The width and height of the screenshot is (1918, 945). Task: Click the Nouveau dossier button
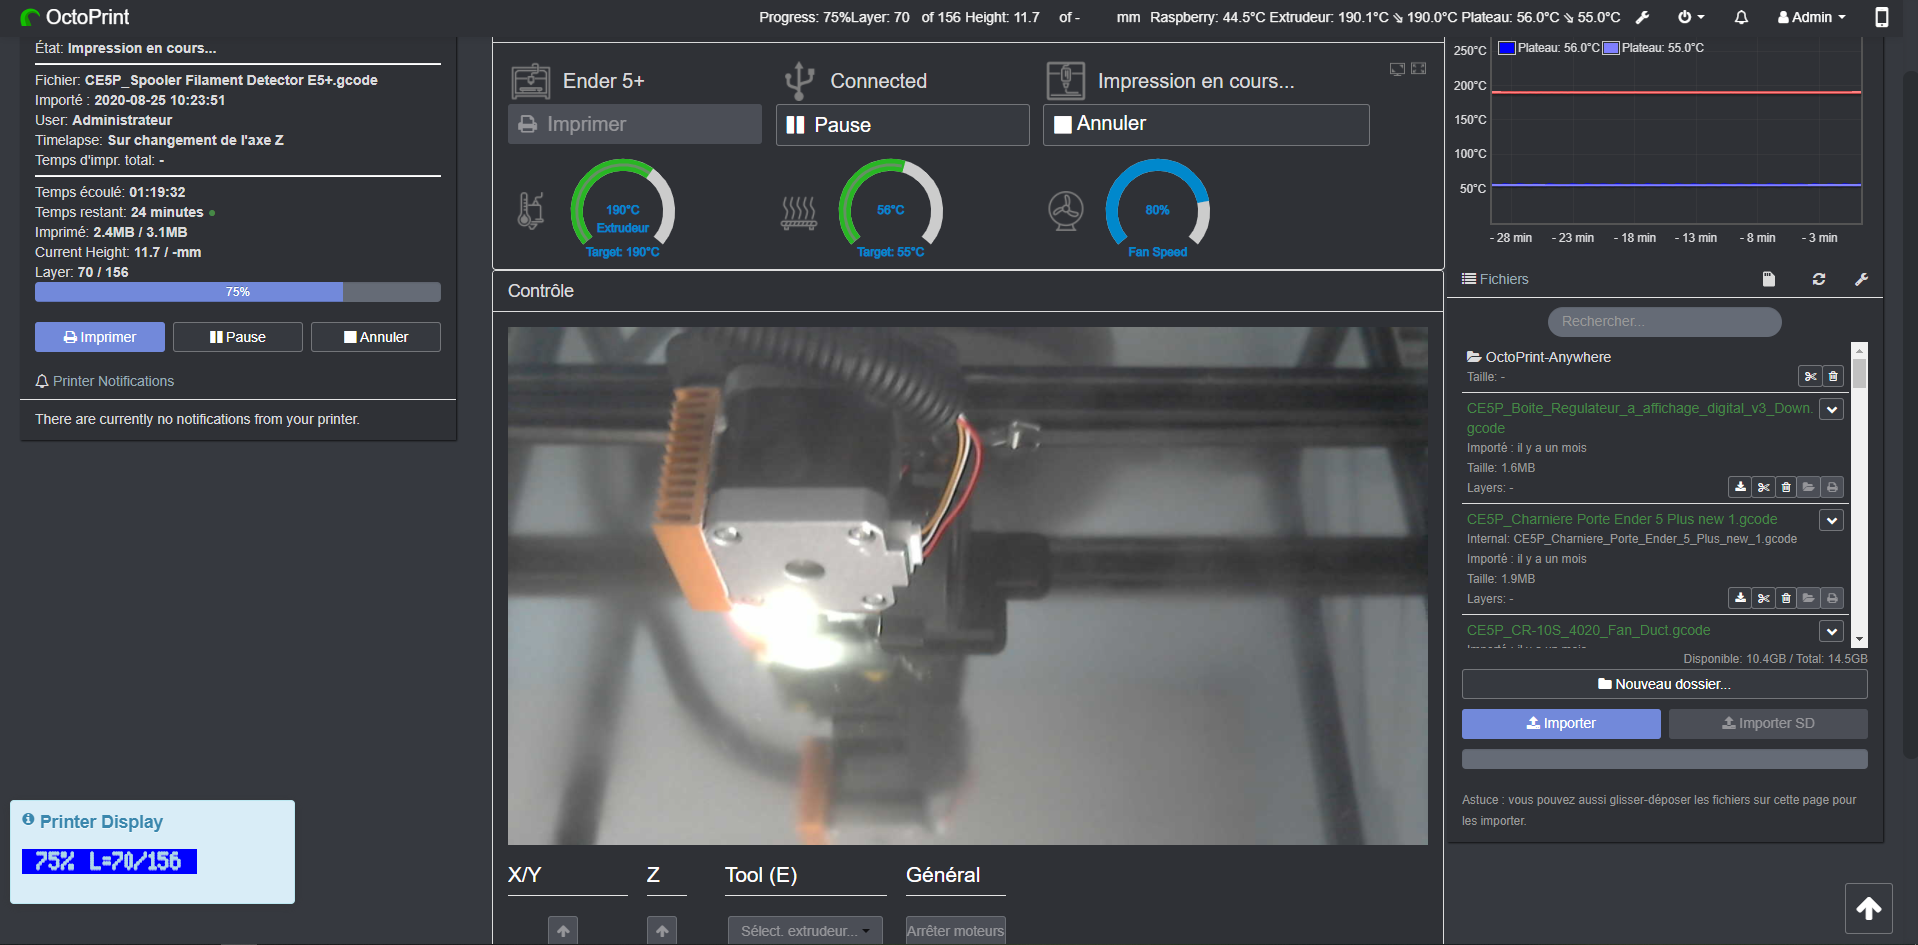tap(1664, 684)
